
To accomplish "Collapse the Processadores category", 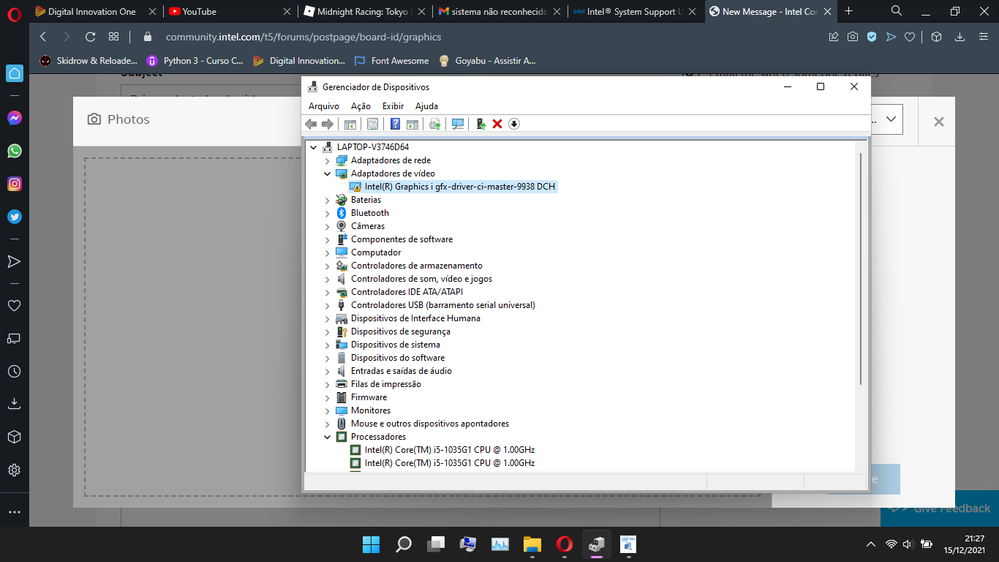I will 327,437.
